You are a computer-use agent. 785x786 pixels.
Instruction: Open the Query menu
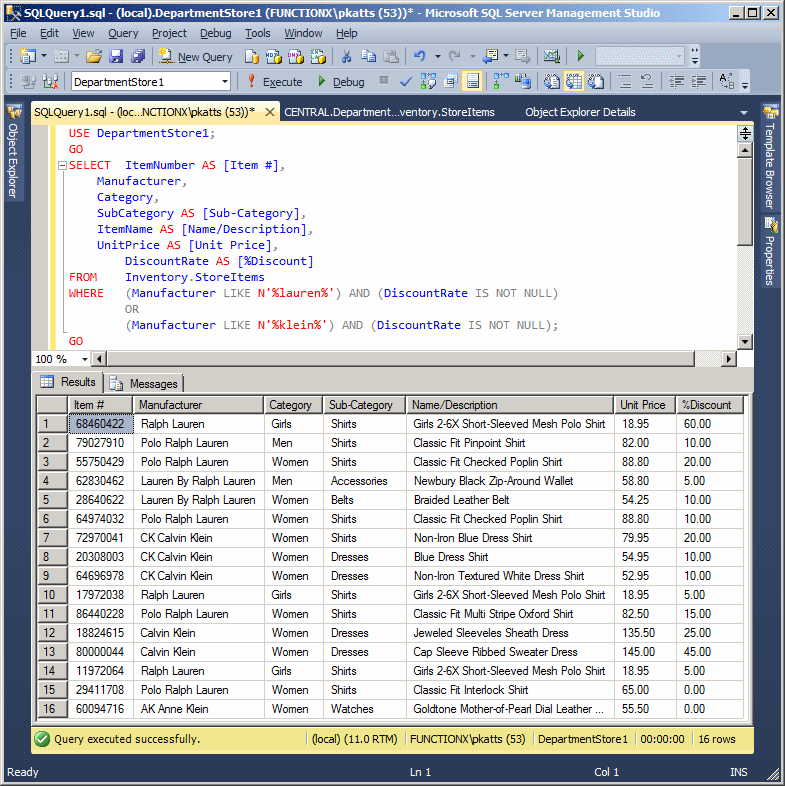tap(123, 33)
